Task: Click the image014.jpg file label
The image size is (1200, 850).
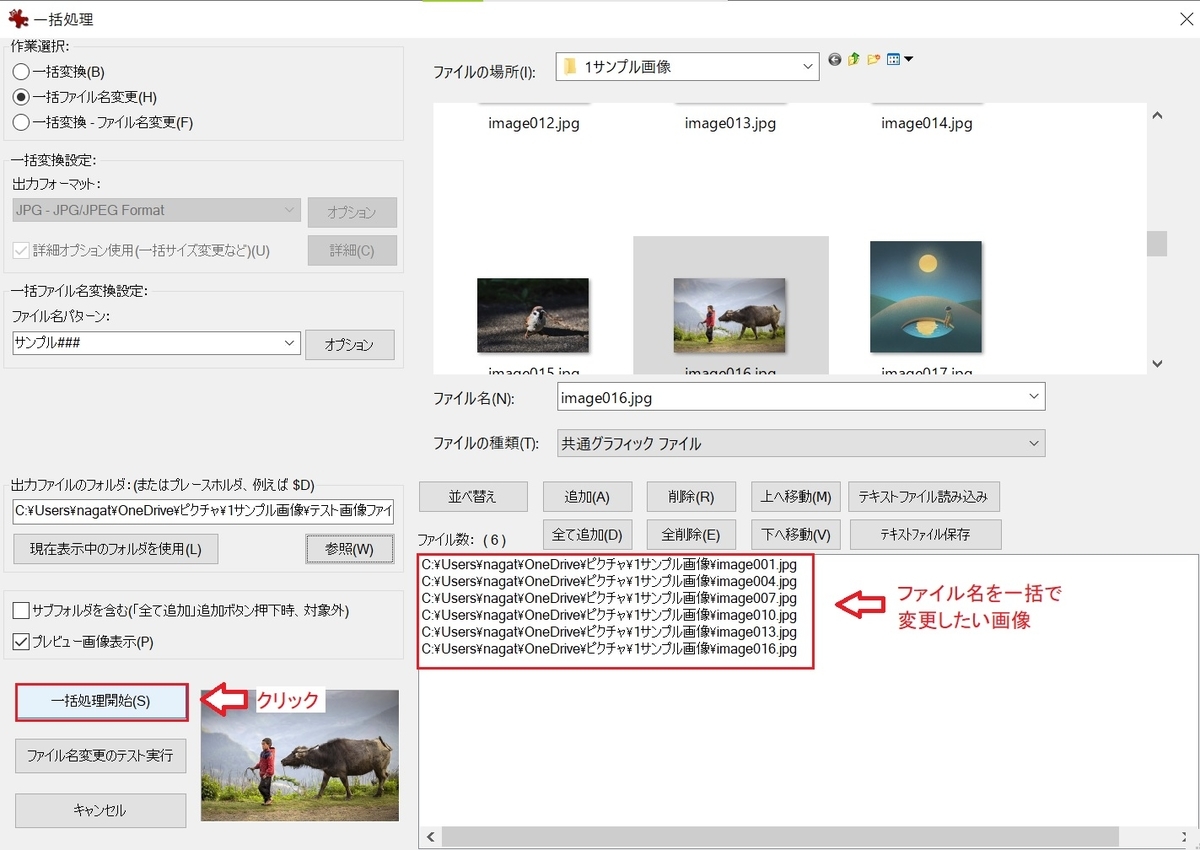Action: pos(927,123)
